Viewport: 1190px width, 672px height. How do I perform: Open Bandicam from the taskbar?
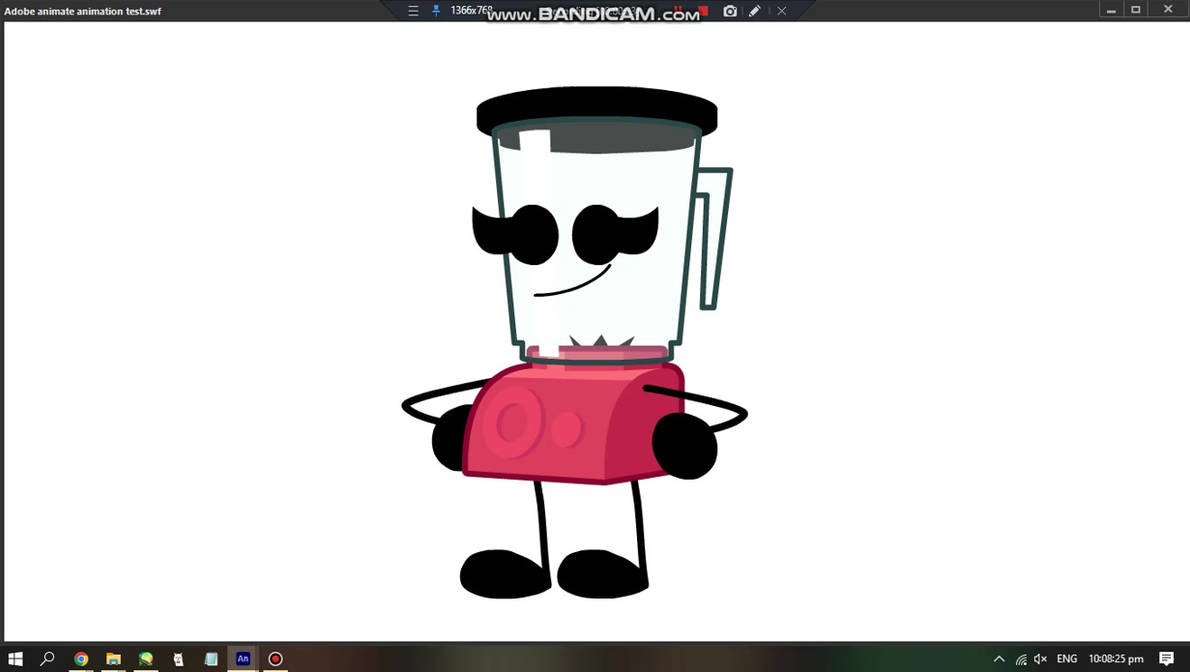[x=275, y=658]
